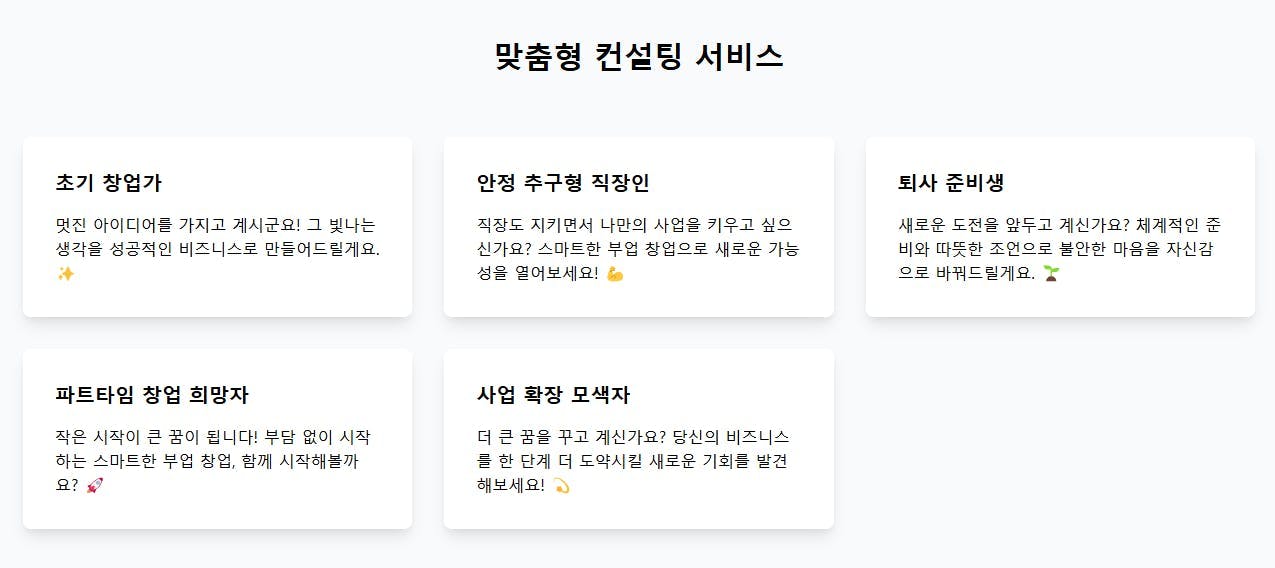Open the 퇴사 준비생 service card

[x=1060, y=227]
